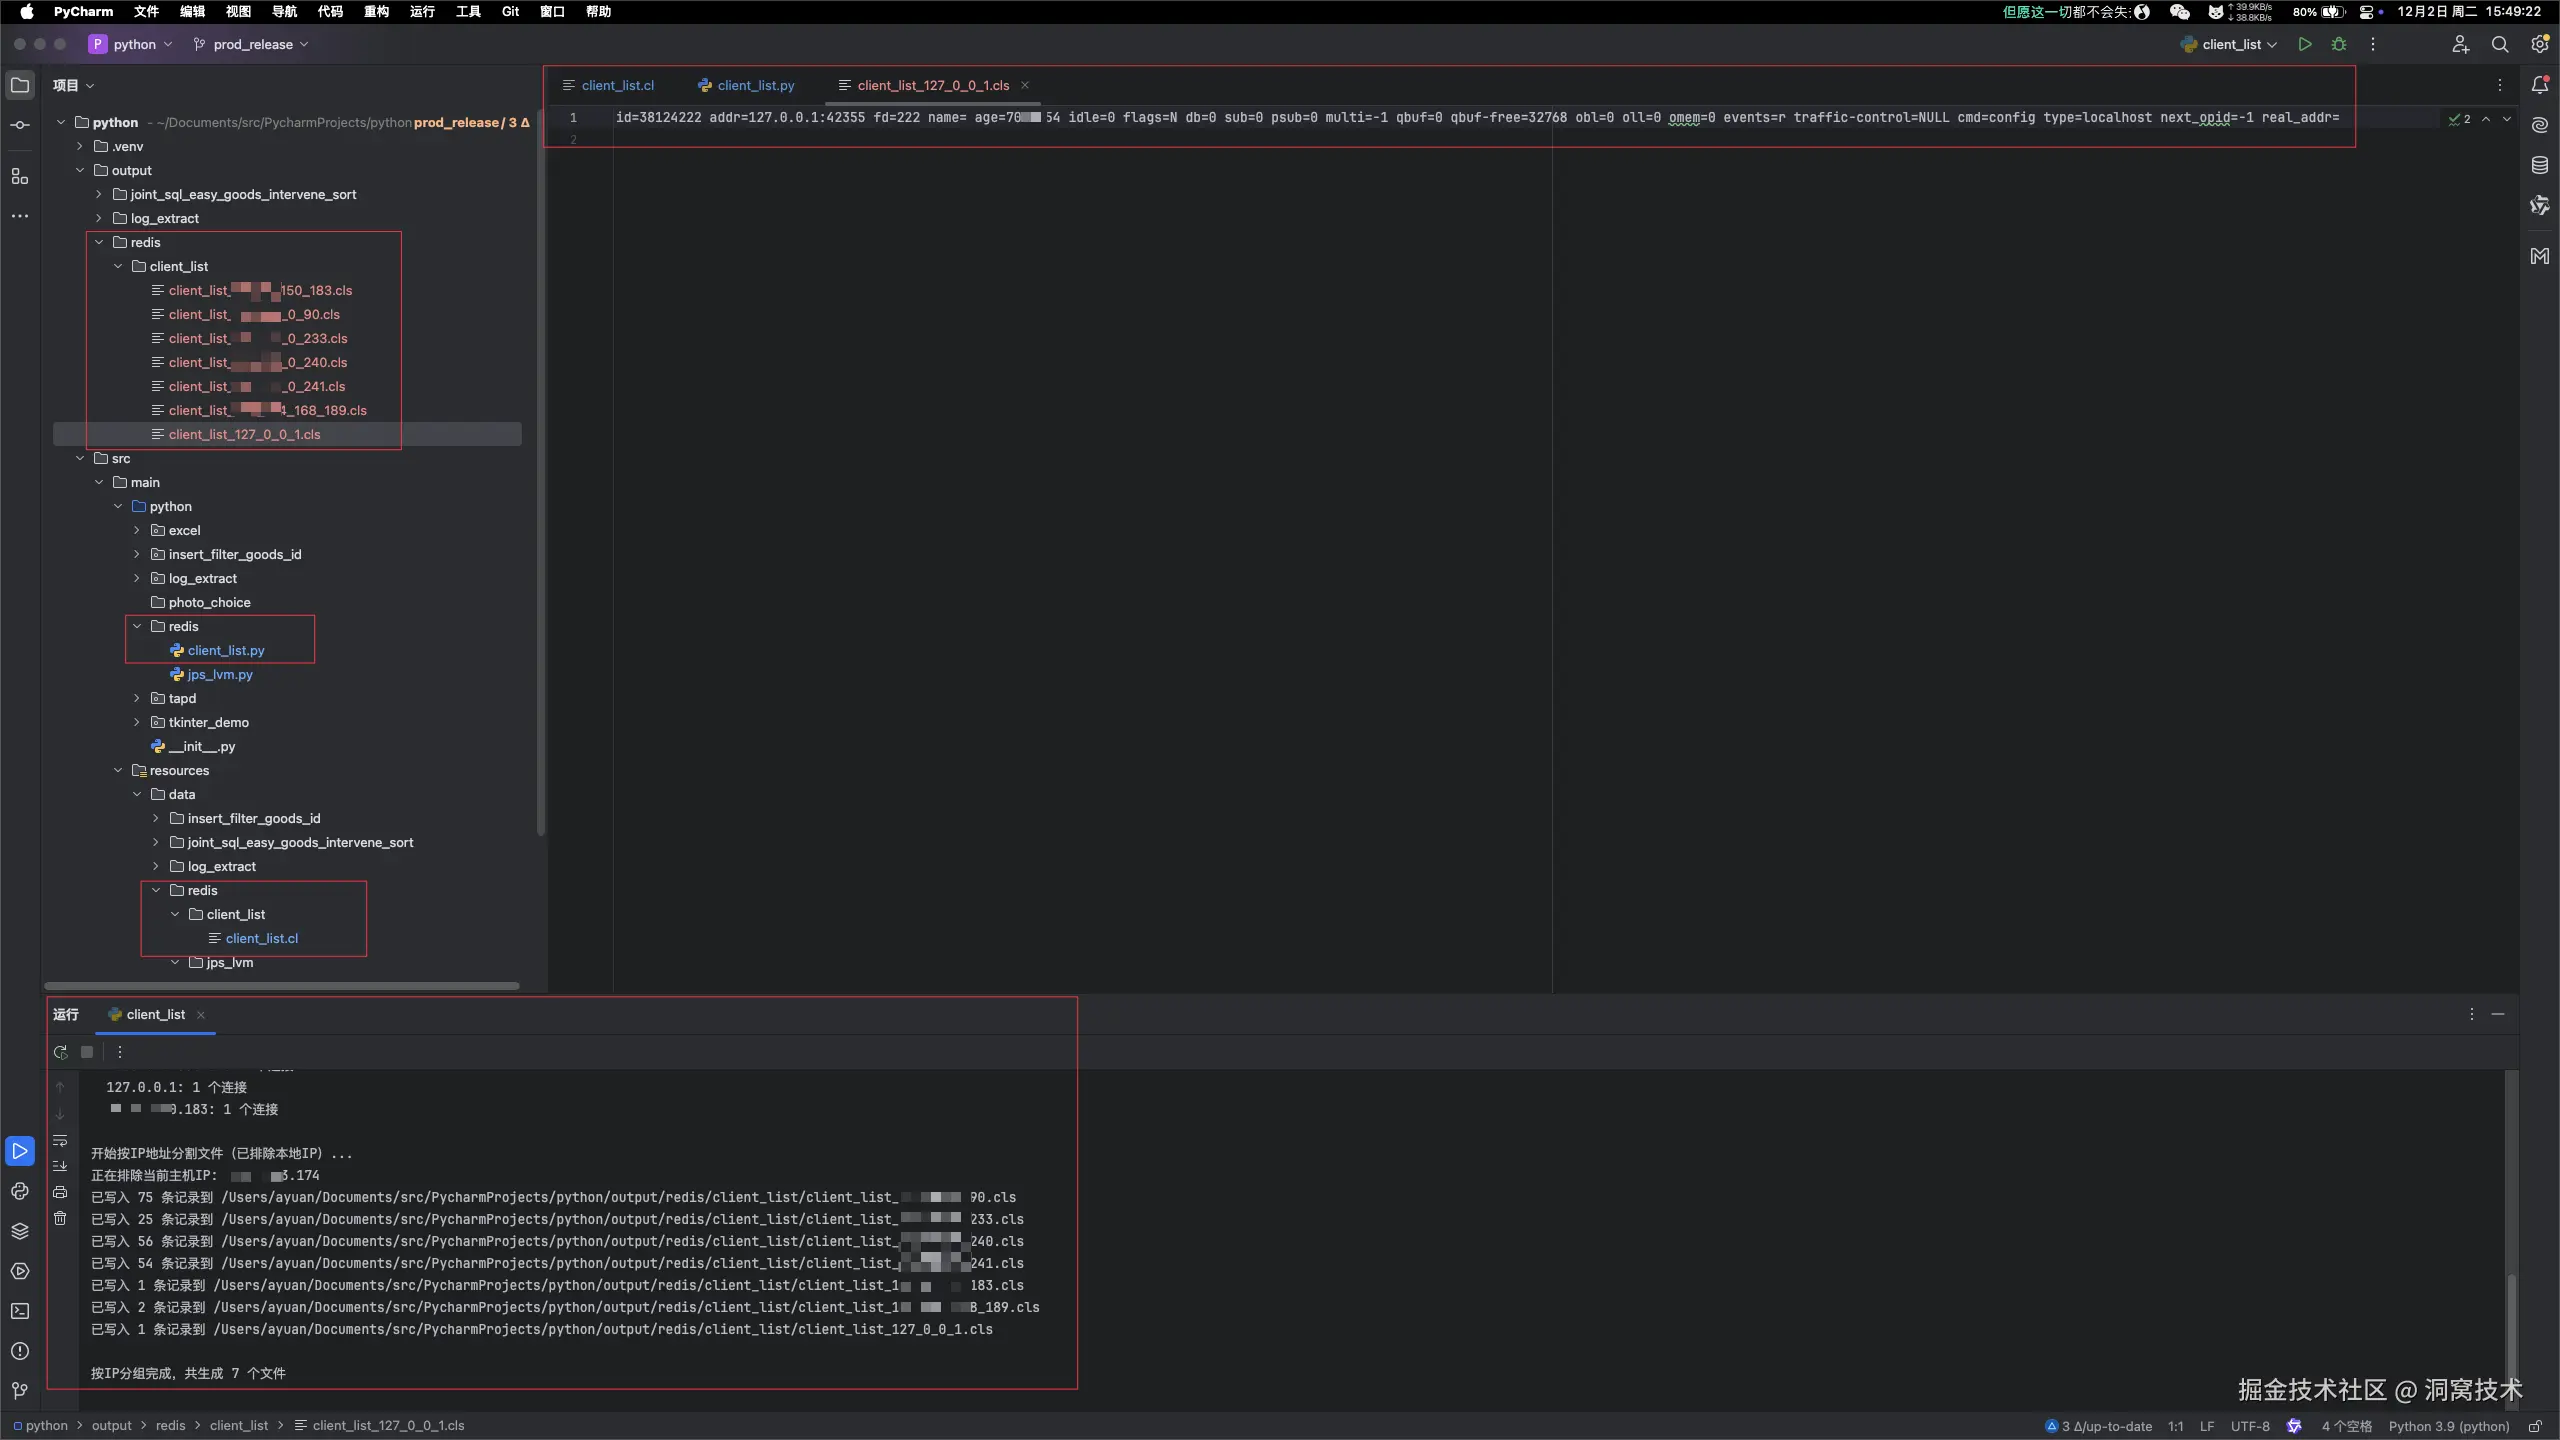Run the project with the Run button
Image resolution: width=2560 pixels, height=1440 pixels.
point(2304,44)
